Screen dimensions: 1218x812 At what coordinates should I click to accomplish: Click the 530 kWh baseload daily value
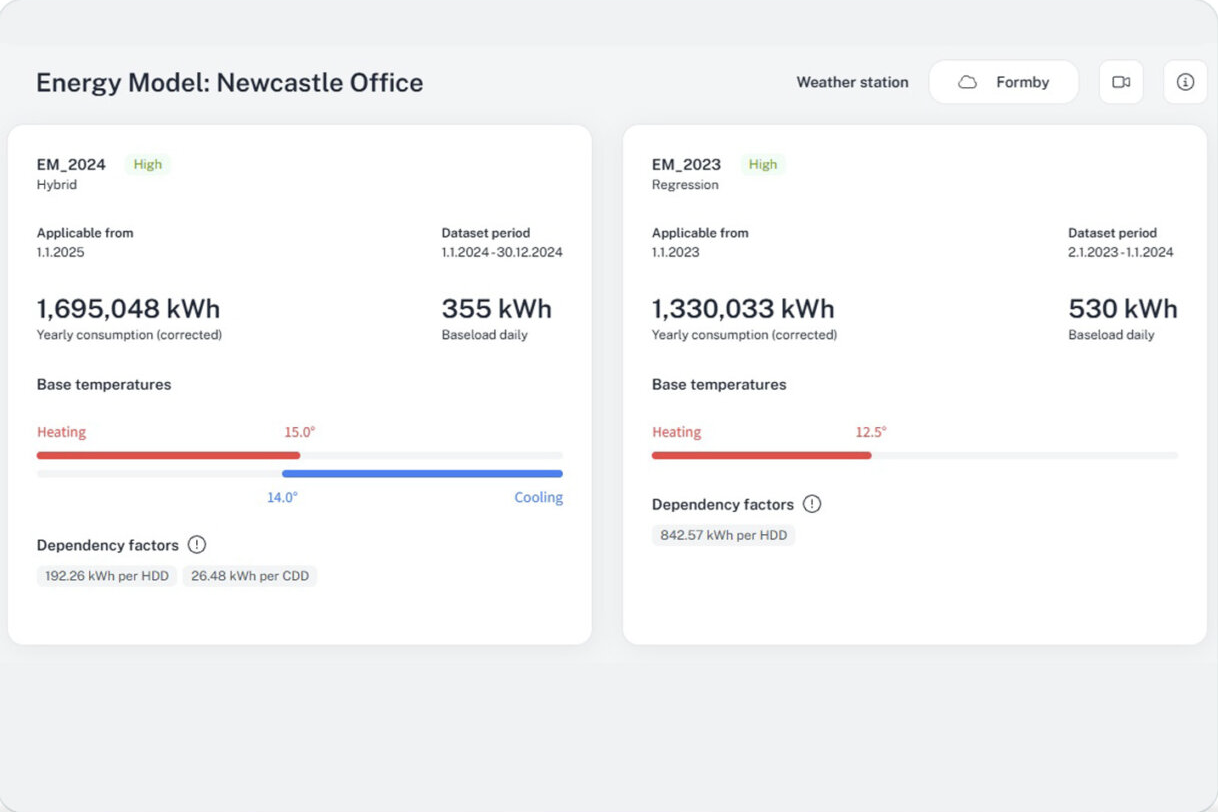[x=1122, y=309]
